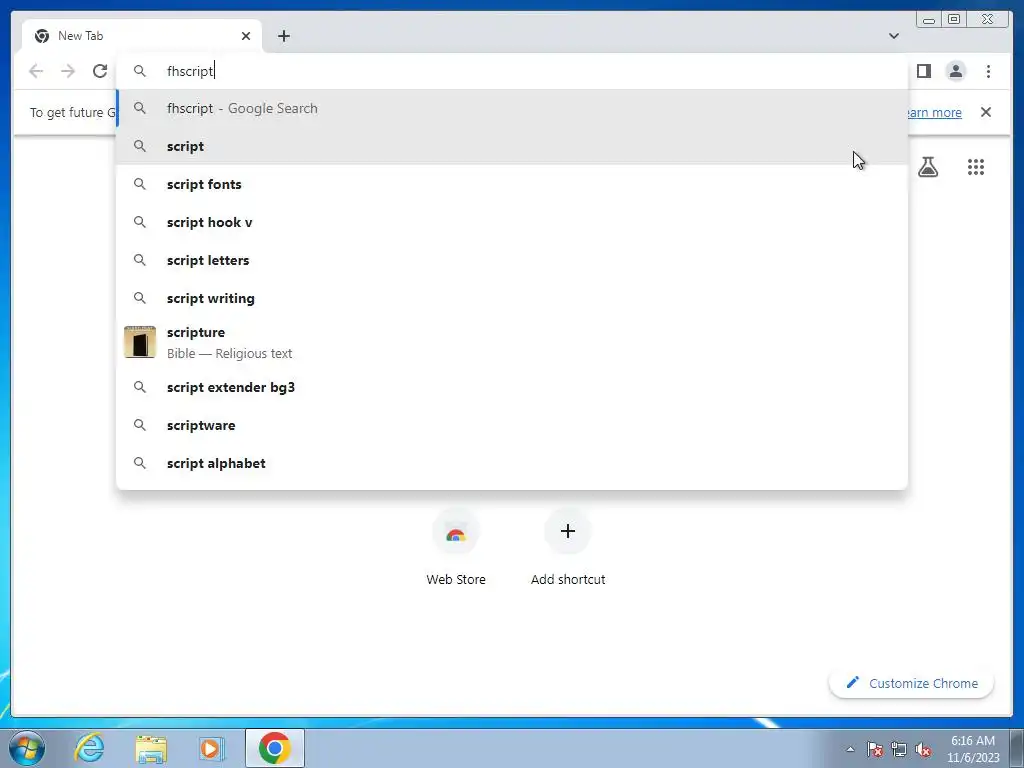Open a new tab with plus button
The image size is (1024, 768).
pos(283,36)
